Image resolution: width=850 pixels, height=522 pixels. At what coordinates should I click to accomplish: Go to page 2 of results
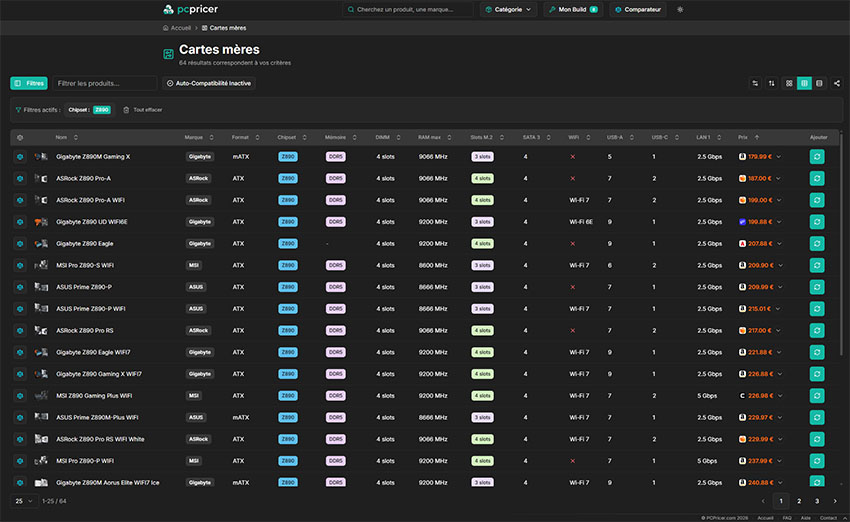coord(799,500)
